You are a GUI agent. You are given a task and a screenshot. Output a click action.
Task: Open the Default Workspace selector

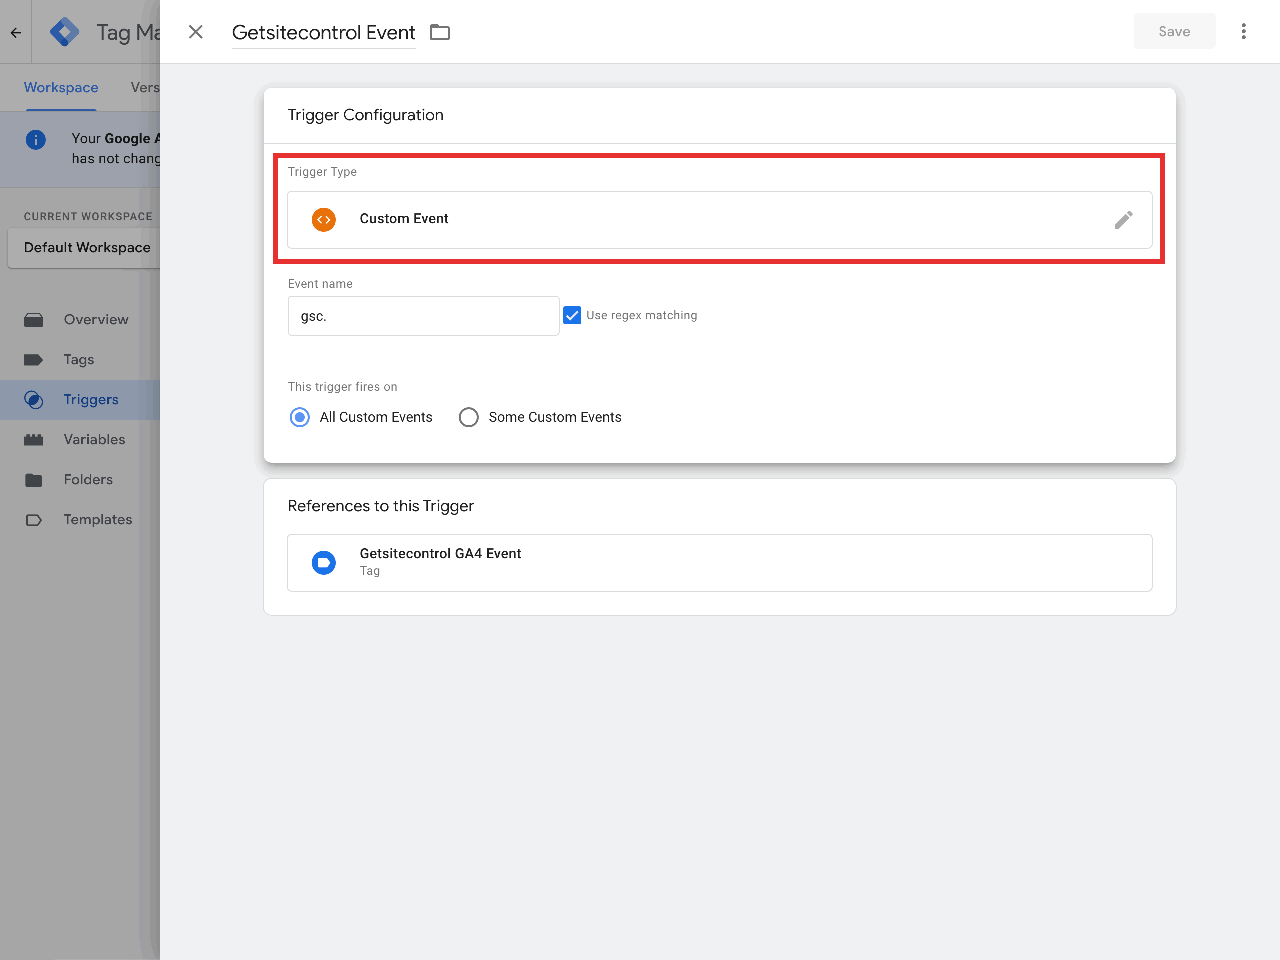point(85,247)
